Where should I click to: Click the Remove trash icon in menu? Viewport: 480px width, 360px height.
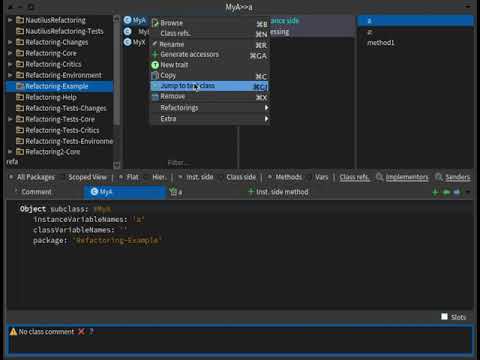coord(155,97)
